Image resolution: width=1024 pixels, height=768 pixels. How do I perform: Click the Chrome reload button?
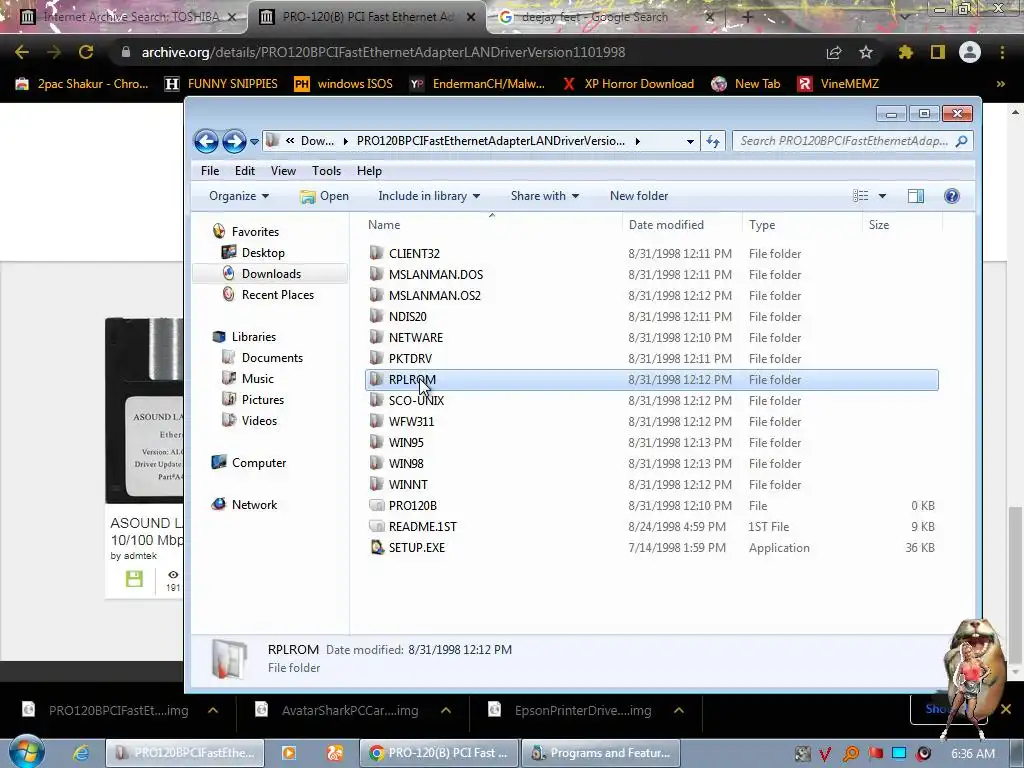tap(86, 52)
